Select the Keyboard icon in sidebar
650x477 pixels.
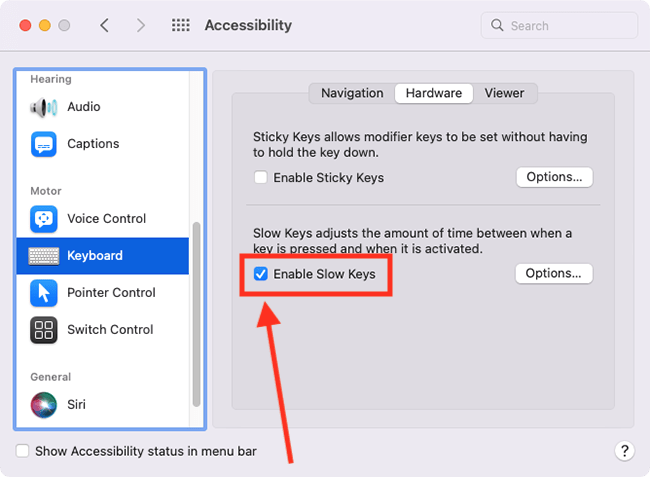pos(44,256)
